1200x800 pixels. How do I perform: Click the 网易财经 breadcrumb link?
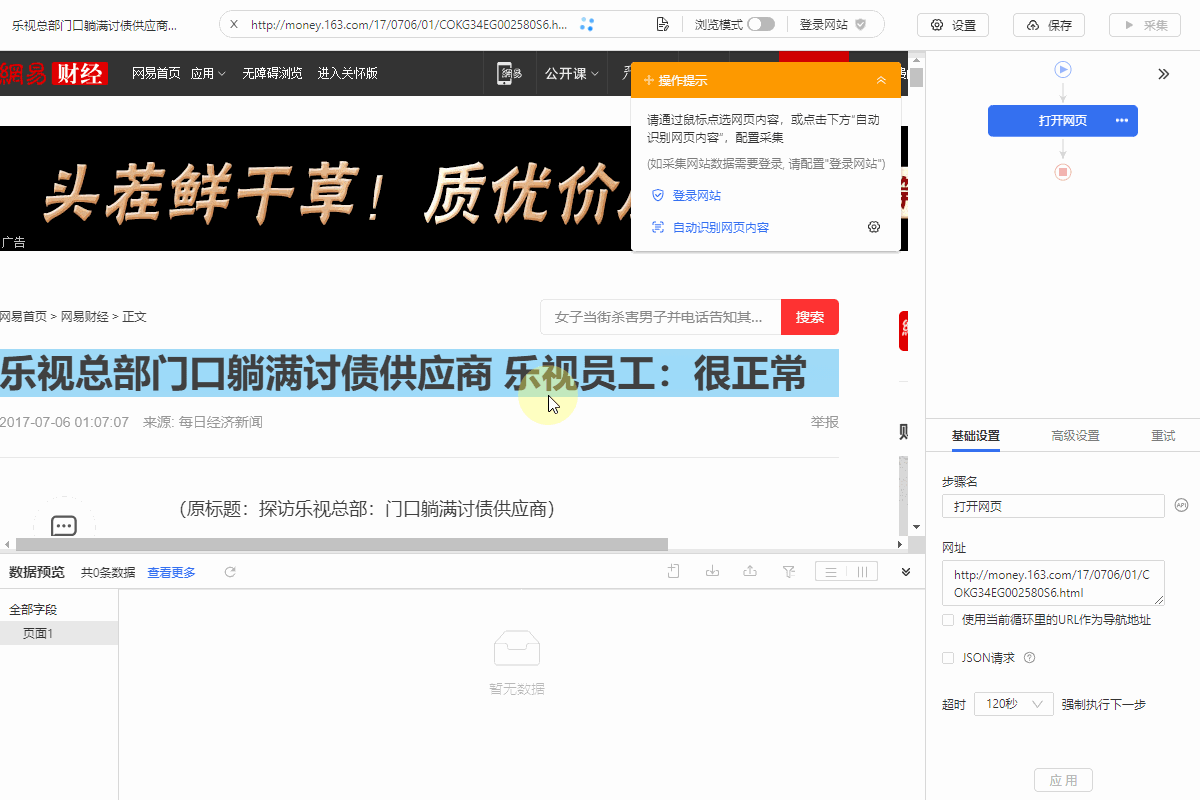85,316
